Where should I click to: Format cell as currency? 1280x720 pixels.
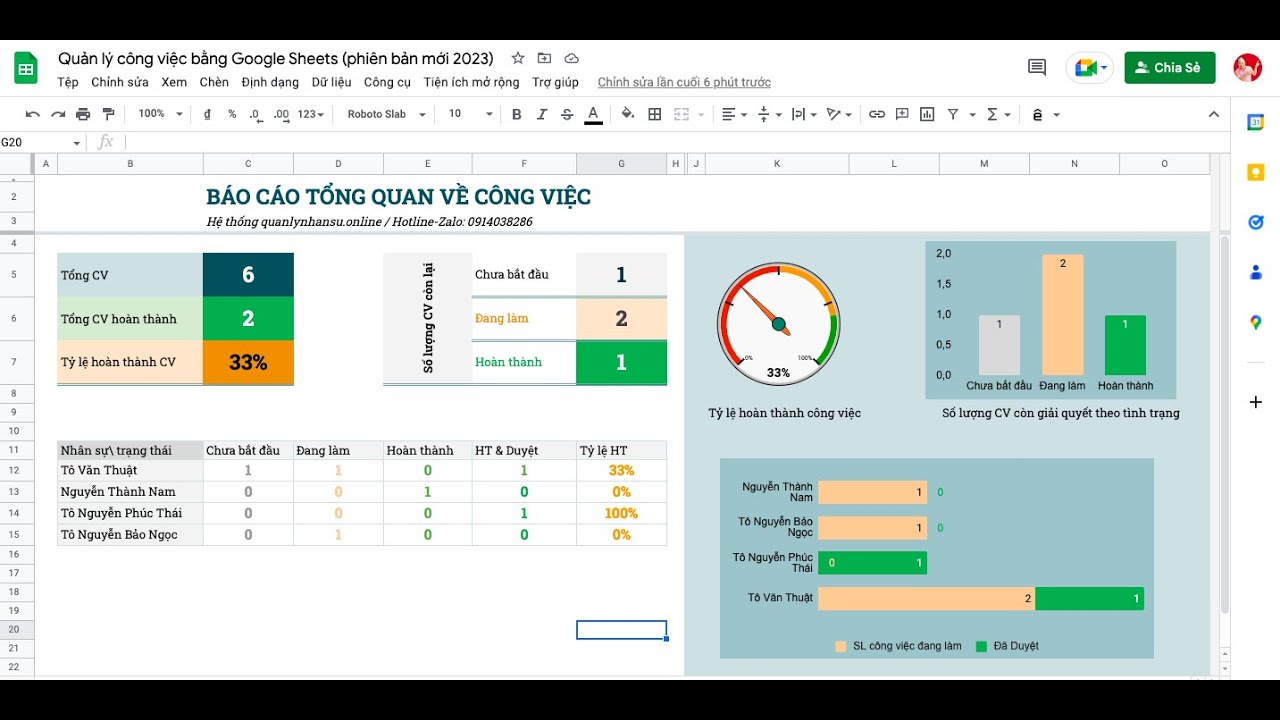click(x=207, y=114)
